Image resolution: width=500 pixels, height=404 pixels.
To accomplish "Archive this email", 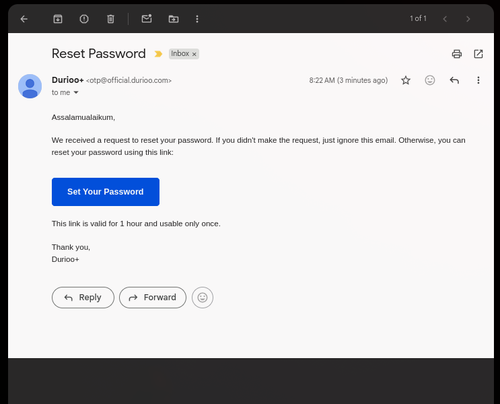I will tap(58, 19).
